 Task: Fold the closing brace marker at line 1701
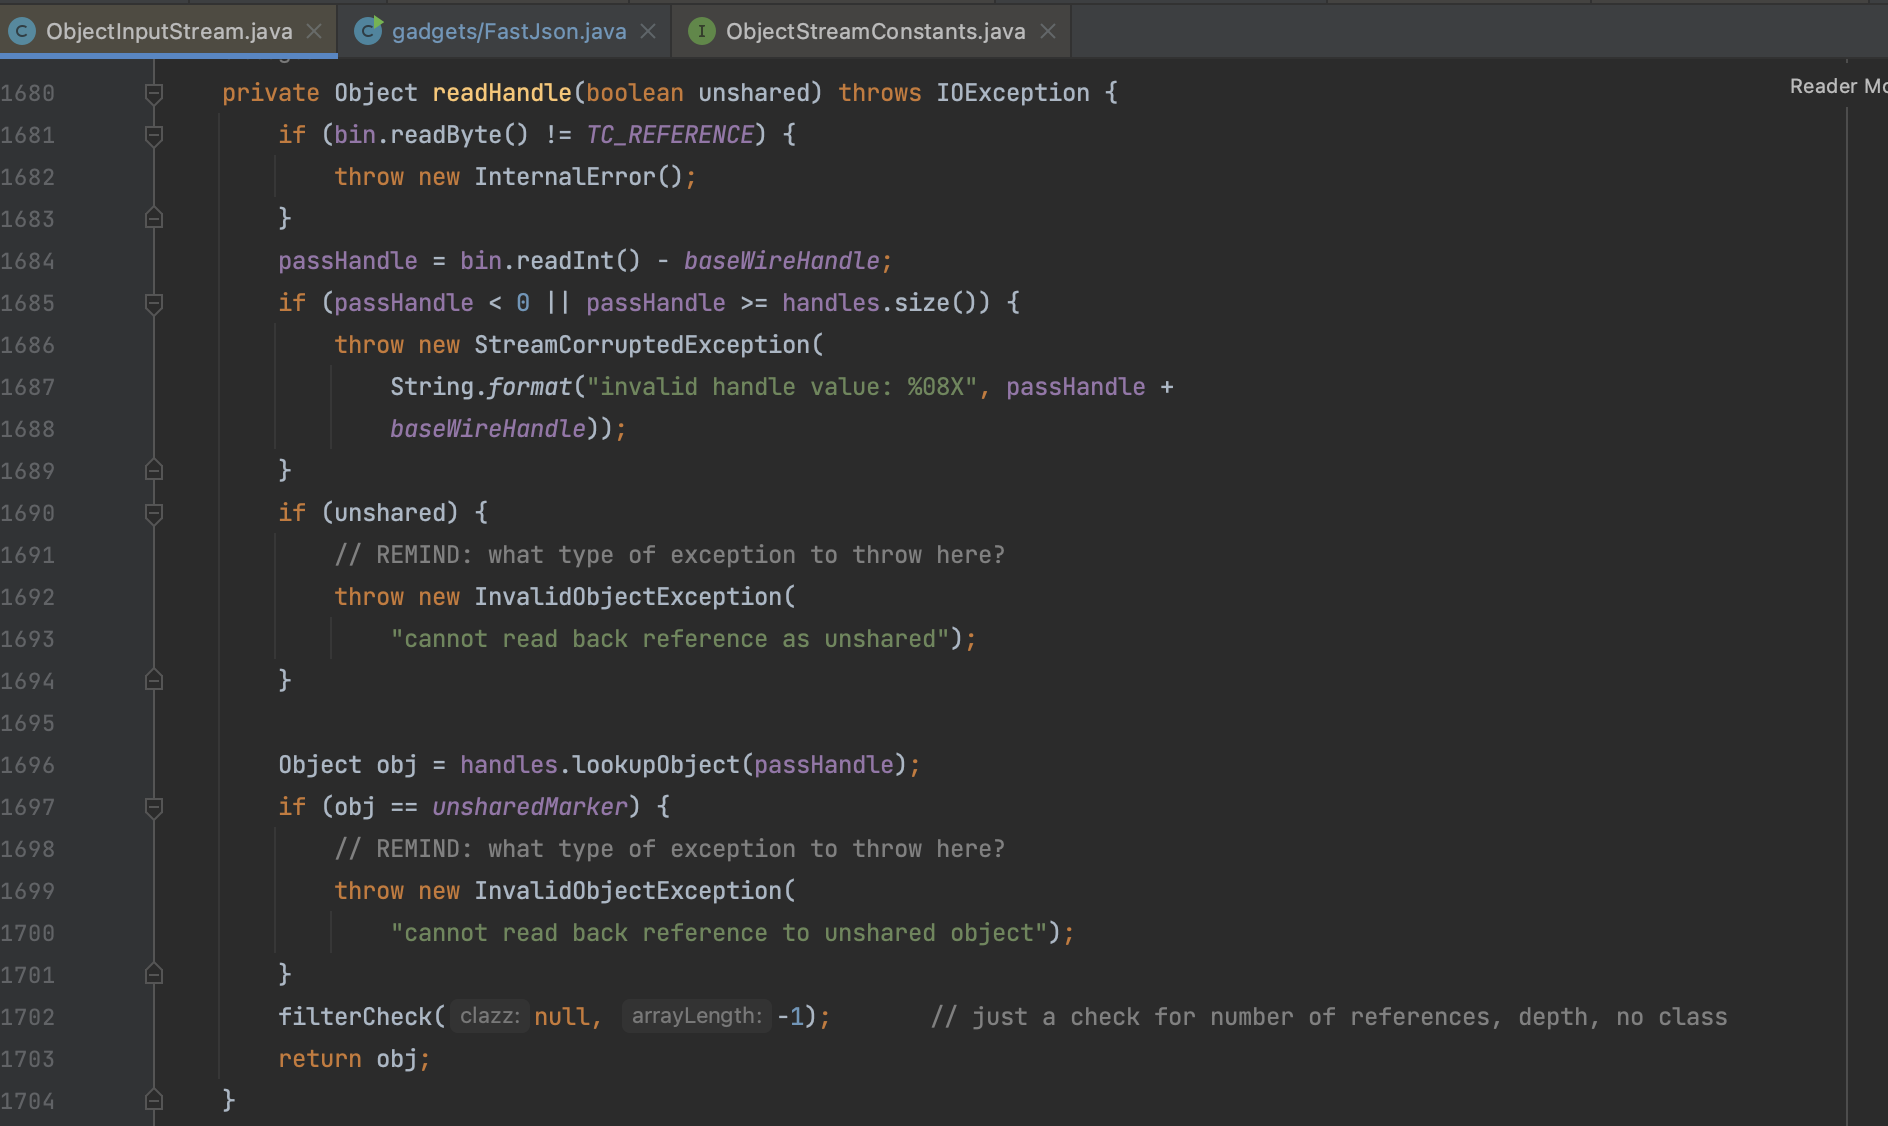(x=154, y=975)
